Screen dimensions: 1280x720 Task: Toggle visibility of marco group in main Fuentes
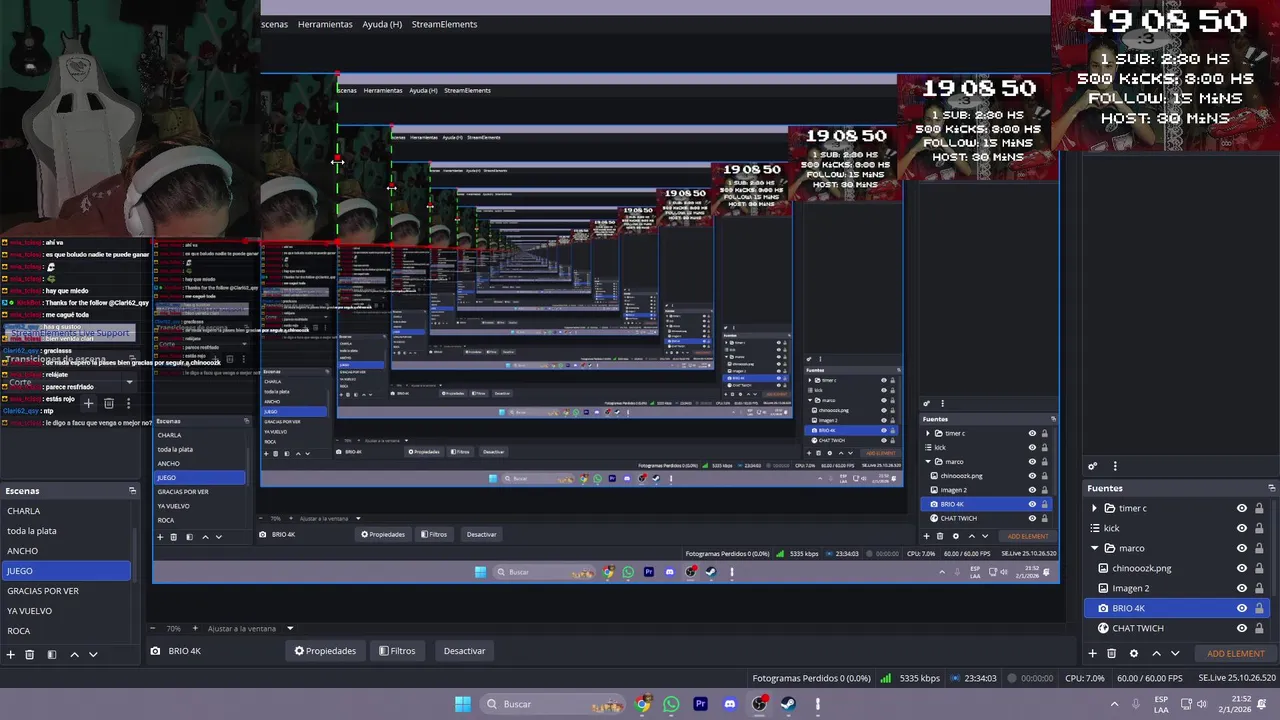(x=1242, y=548)
